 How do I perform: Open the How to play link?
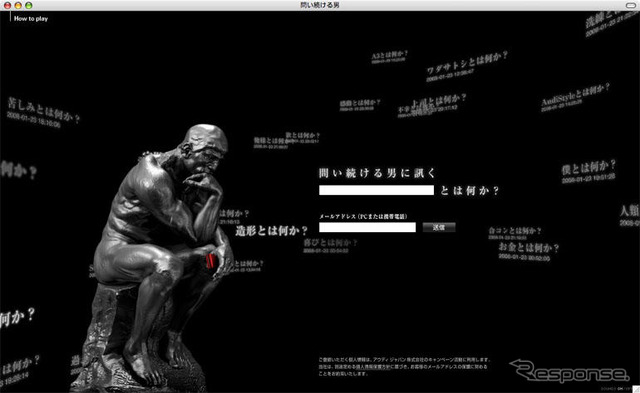point(31,18)
